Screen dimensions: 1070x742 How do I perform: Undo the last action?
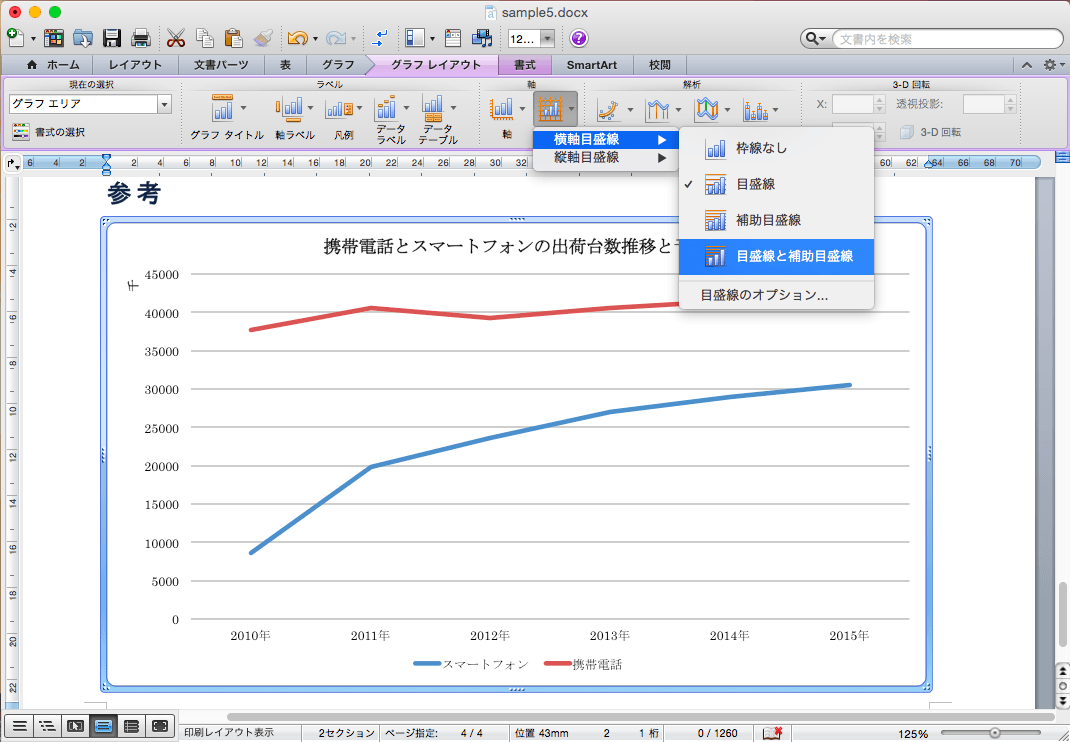[297, 38]
